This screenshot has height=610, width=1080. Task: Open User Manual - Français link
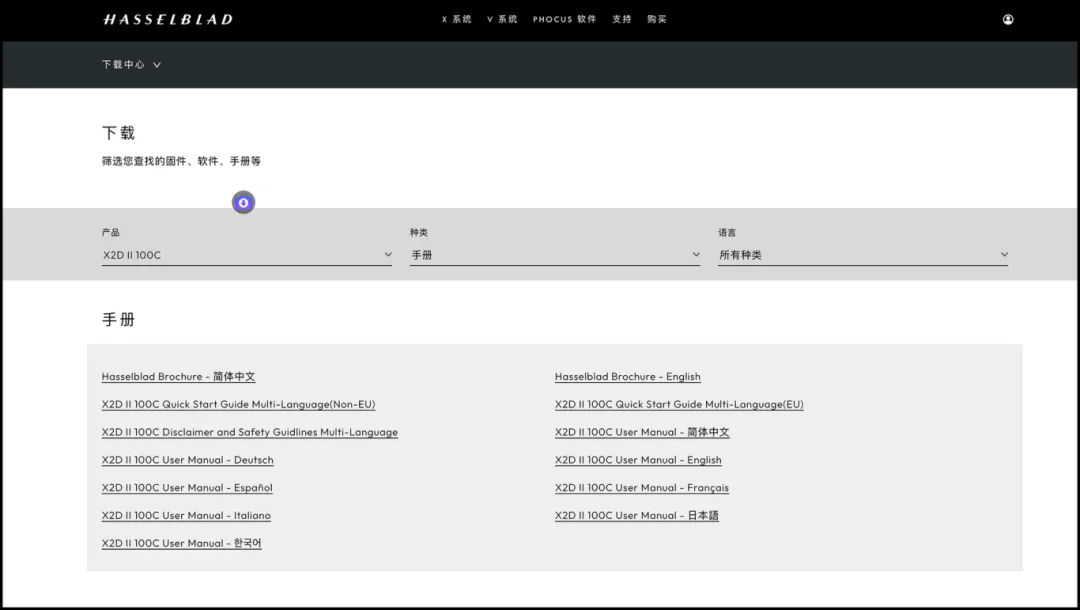pyautogui.click(x=642, y=487)
